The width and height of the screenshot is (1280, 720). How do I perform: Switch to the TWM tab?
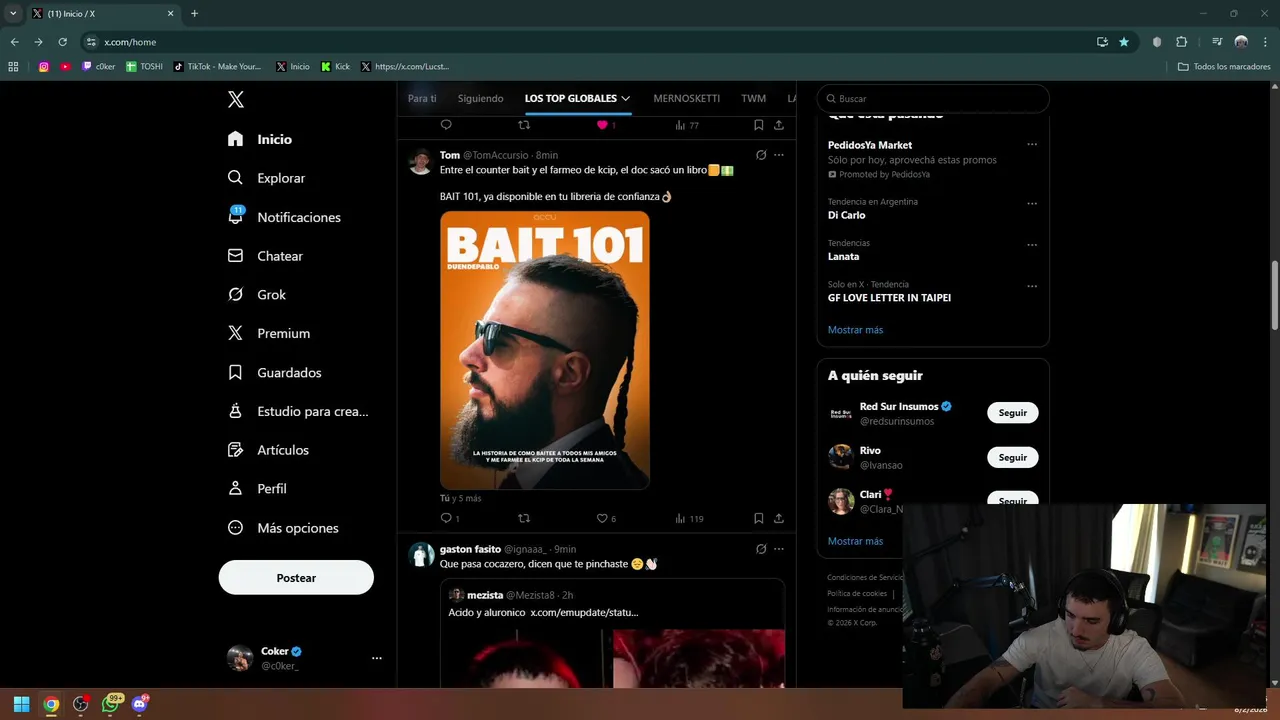[x=753, y=98]
